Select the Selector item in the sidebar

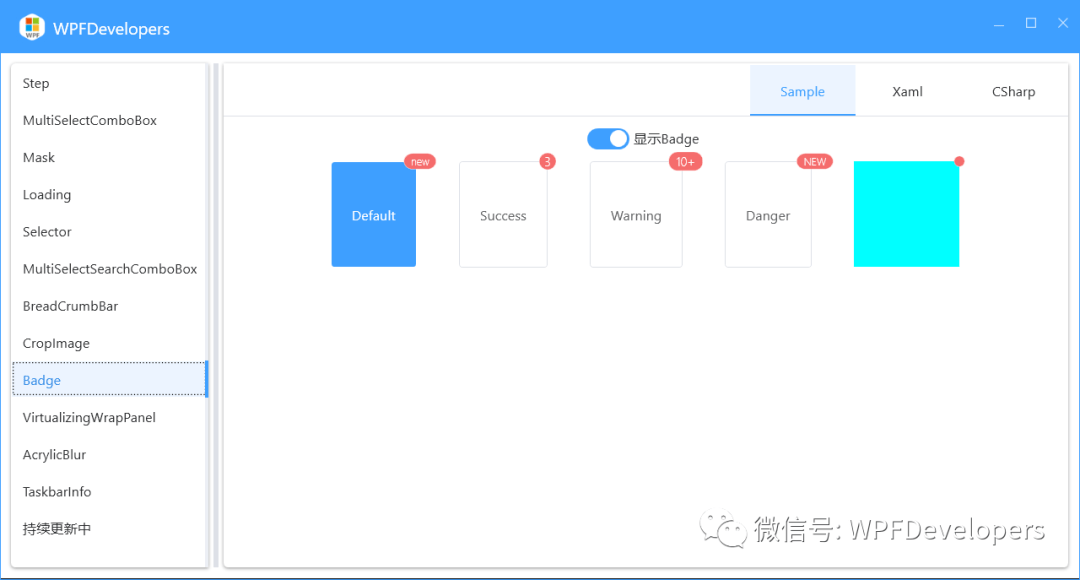click(x=47, y=231)
